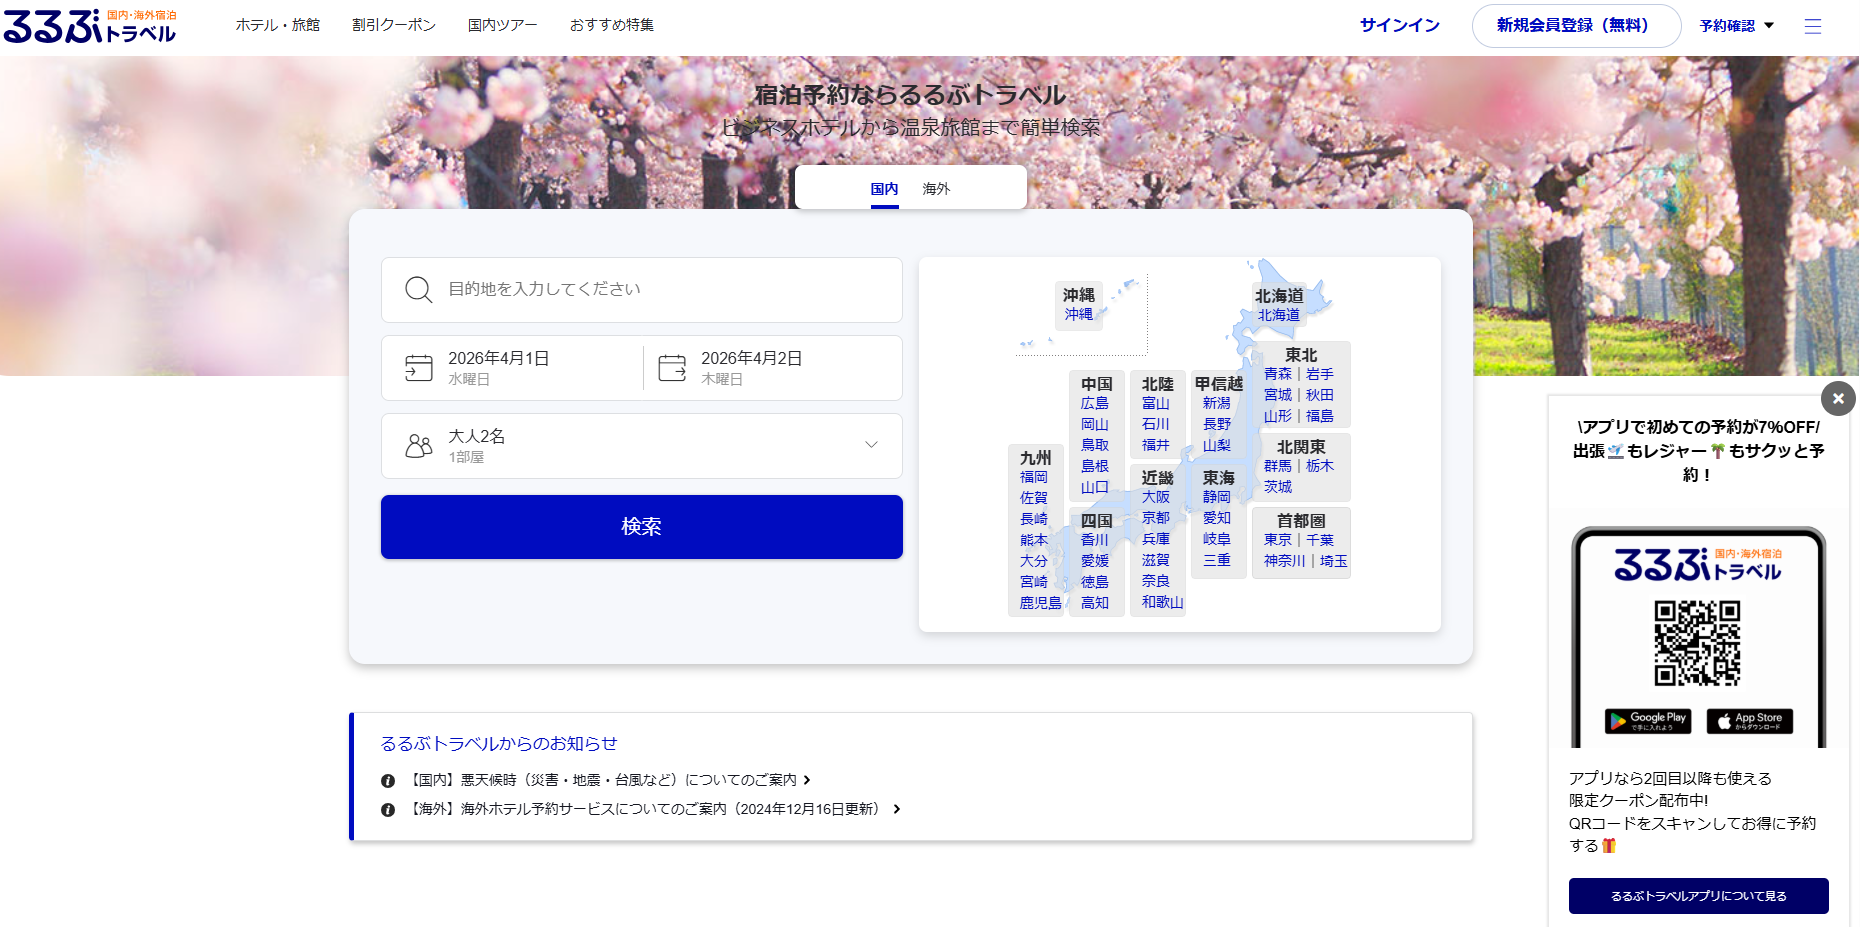
Task: Expand the 予約確認 dropdown
Action: (x=1736, y=26)
